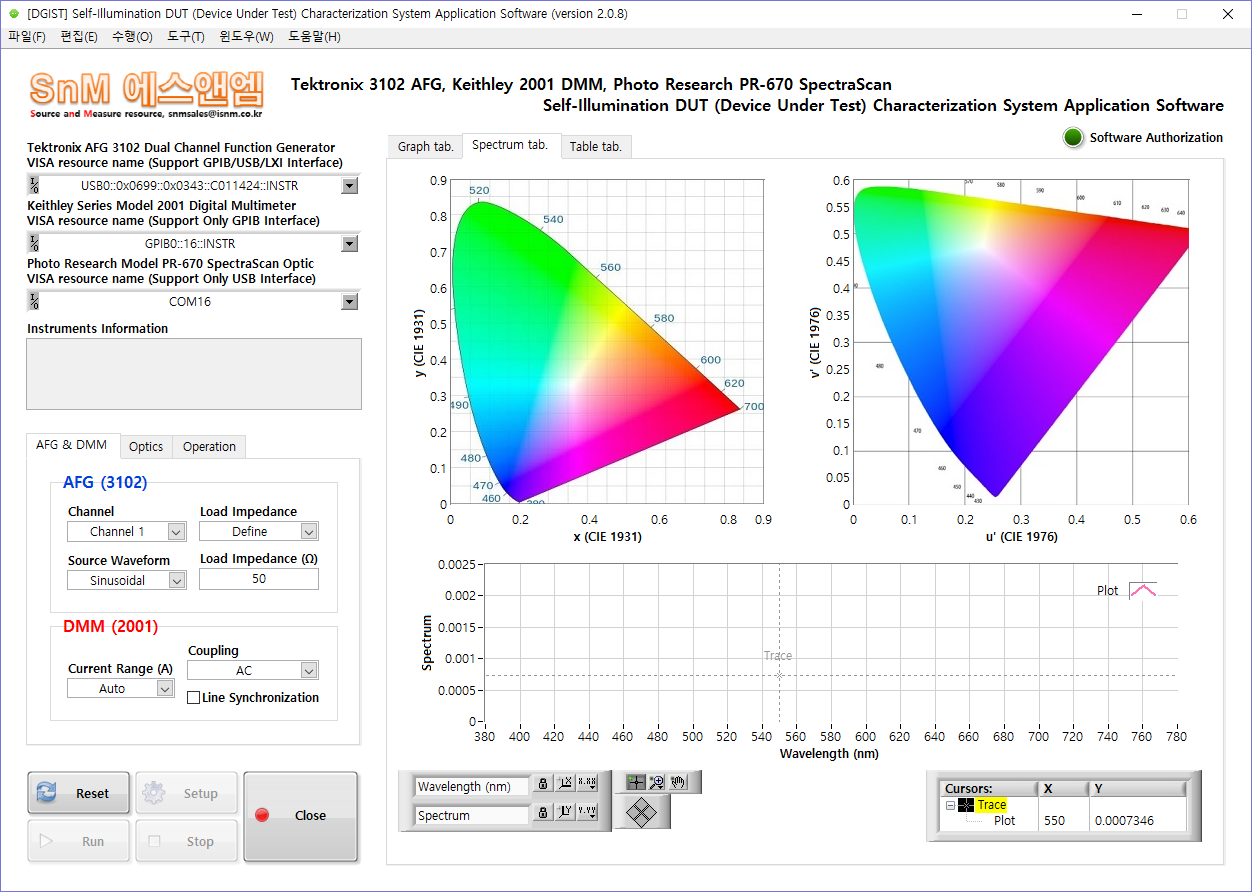Click the Stop button

(186, 841)
